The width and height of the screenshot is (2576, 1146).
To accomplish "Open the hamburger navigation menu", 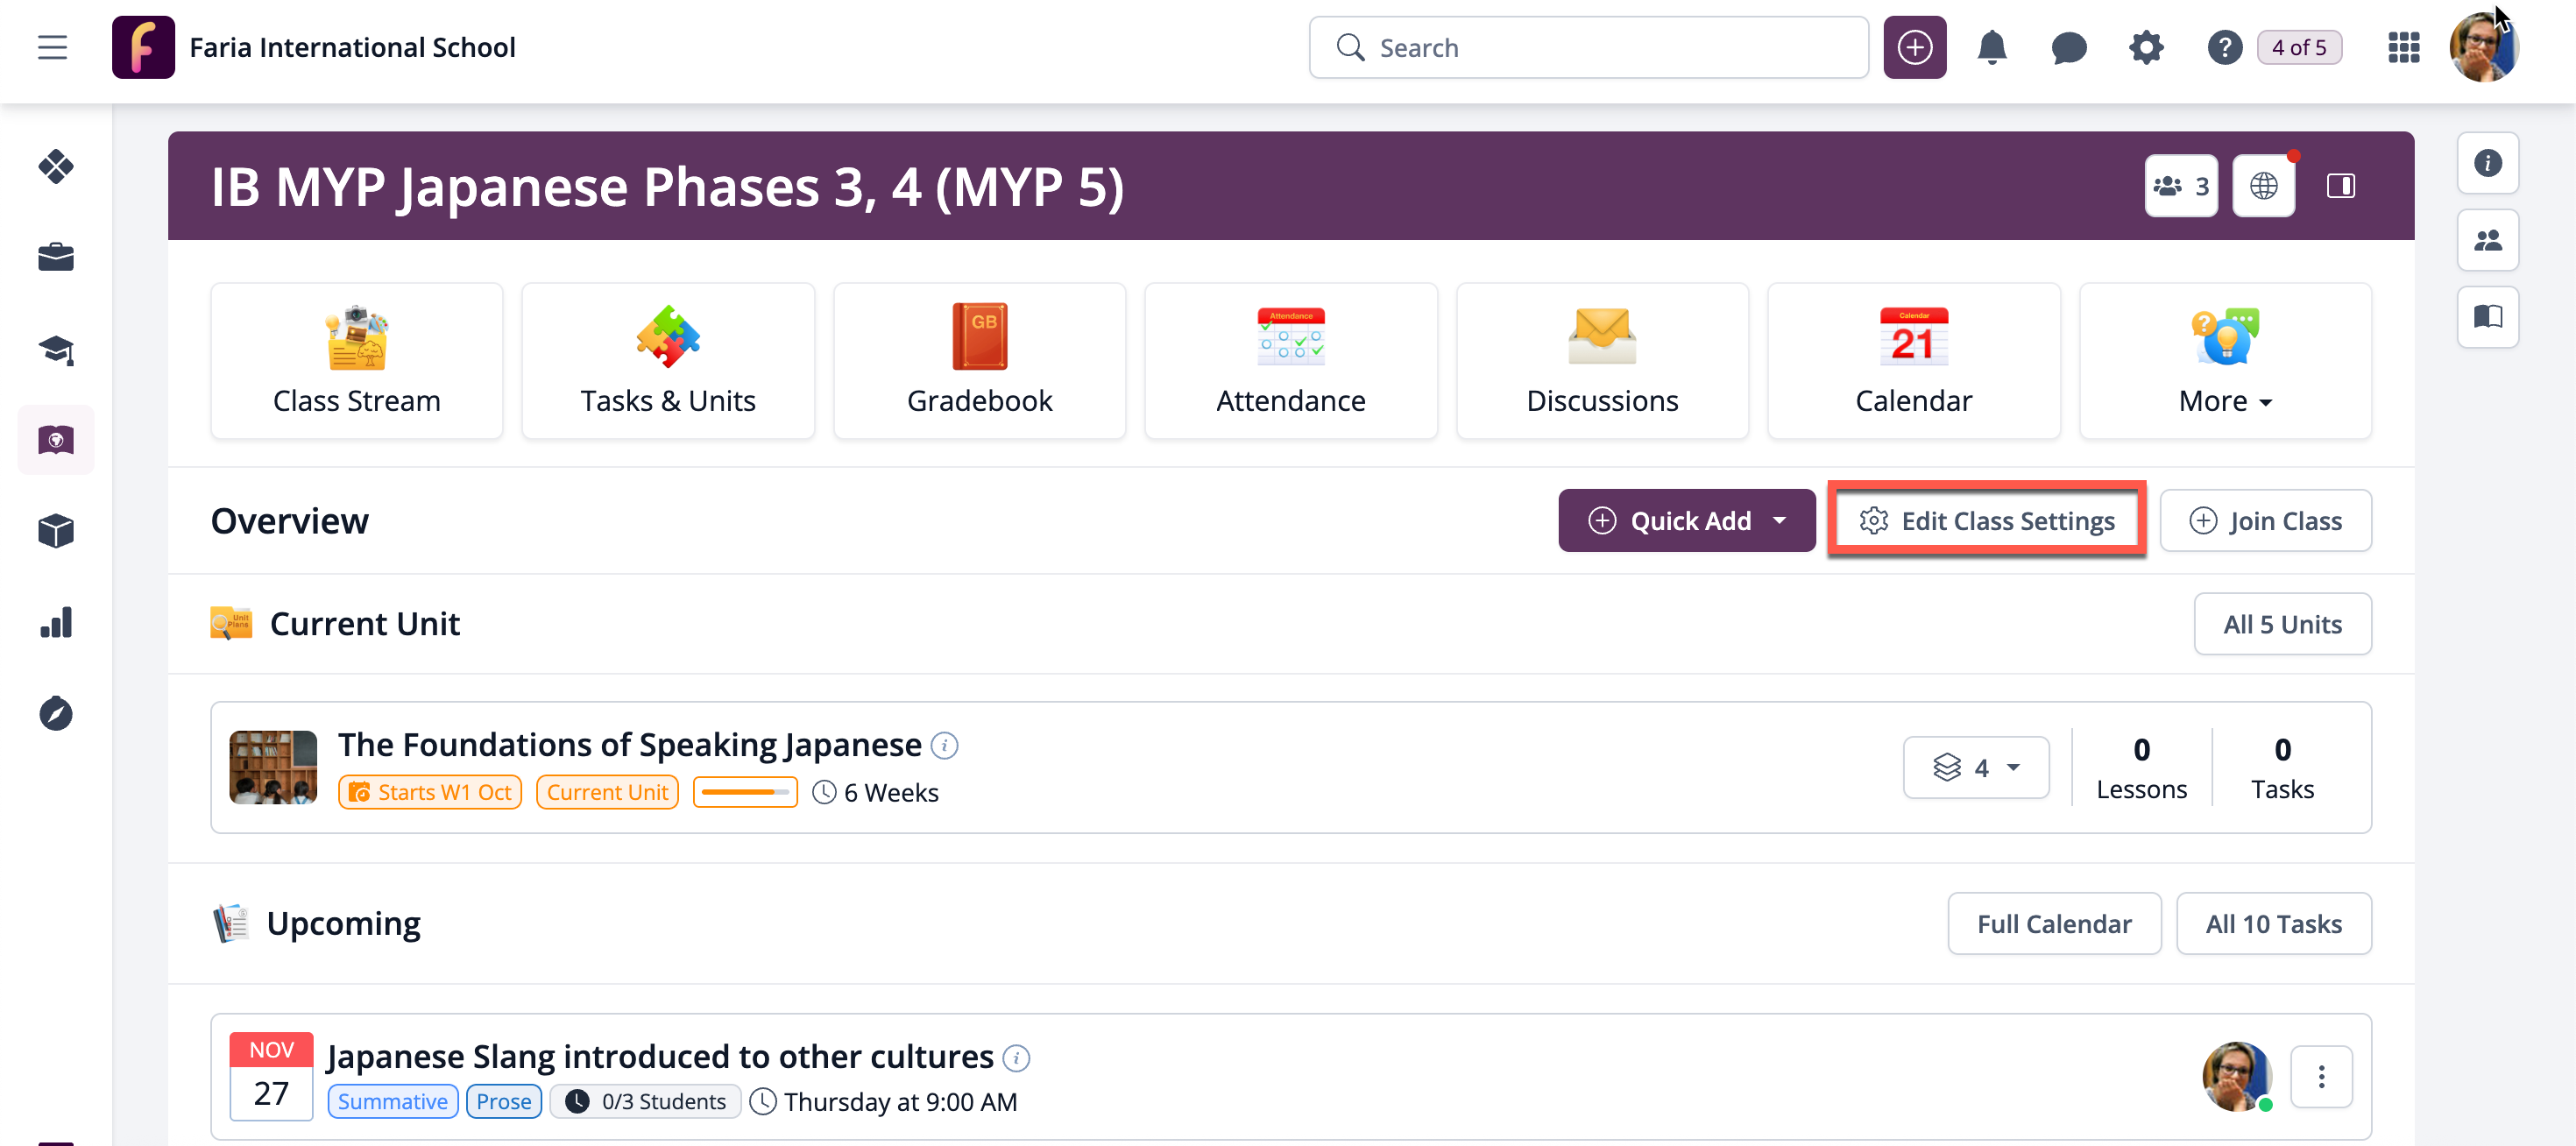I will coord(52,47).
